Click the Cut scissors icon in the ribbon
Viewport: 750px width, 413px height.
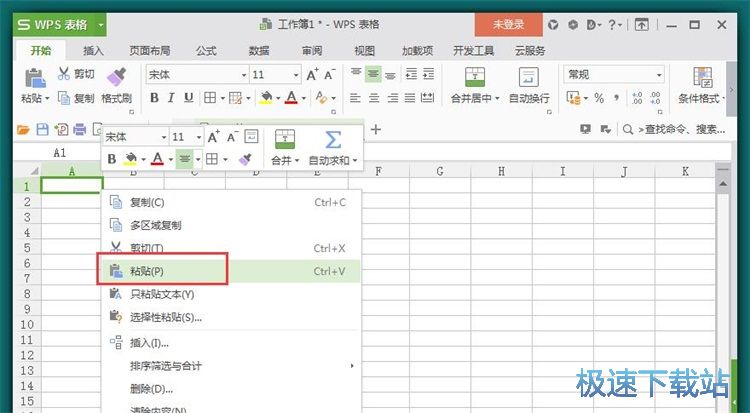(x=64, y=73)
